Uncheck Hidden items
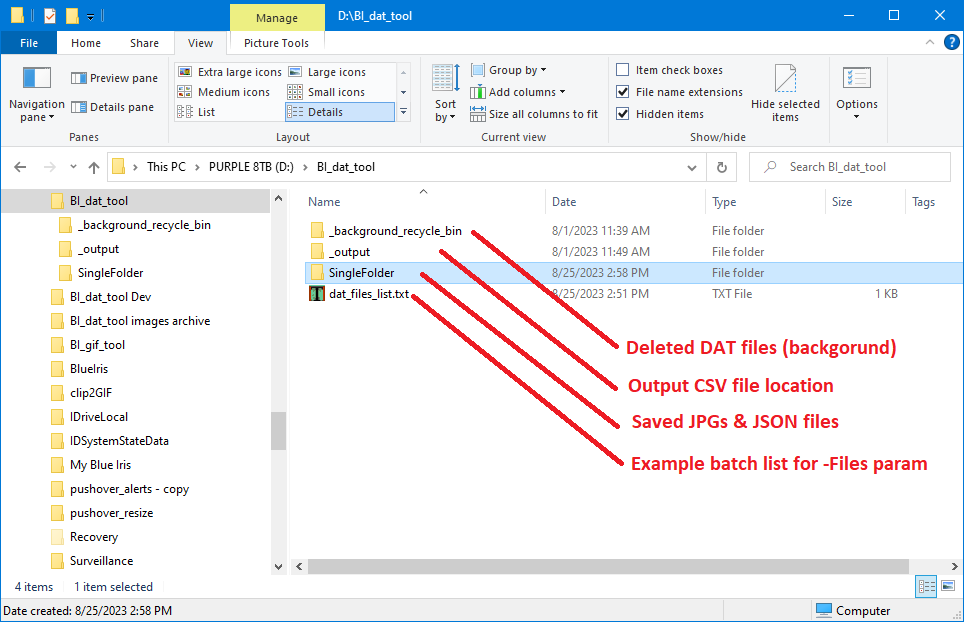This screenshot has width=964, height=622. click(x=660, y=114)
